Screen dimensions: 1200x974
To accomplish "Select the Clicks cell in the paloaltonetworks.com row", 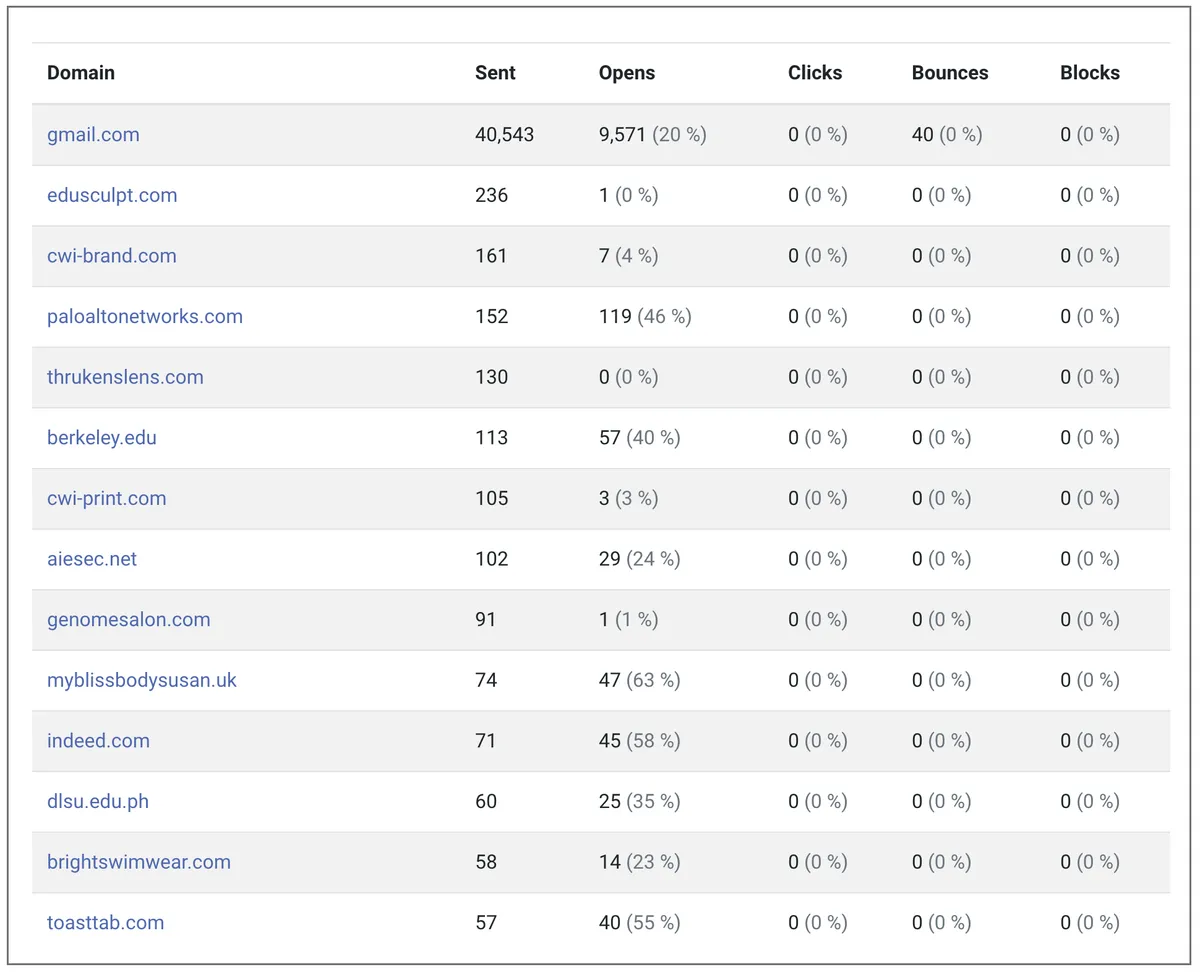I will [x=818, y=316].
